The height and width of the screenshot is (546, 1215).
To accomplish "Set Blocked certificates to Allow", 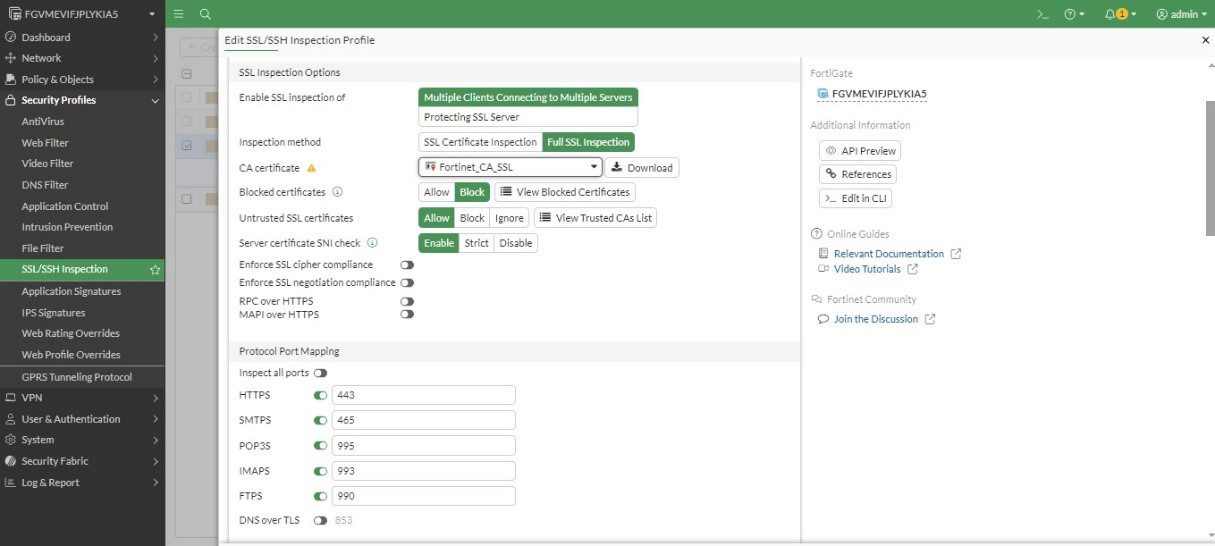I will [x=437, y=192].
